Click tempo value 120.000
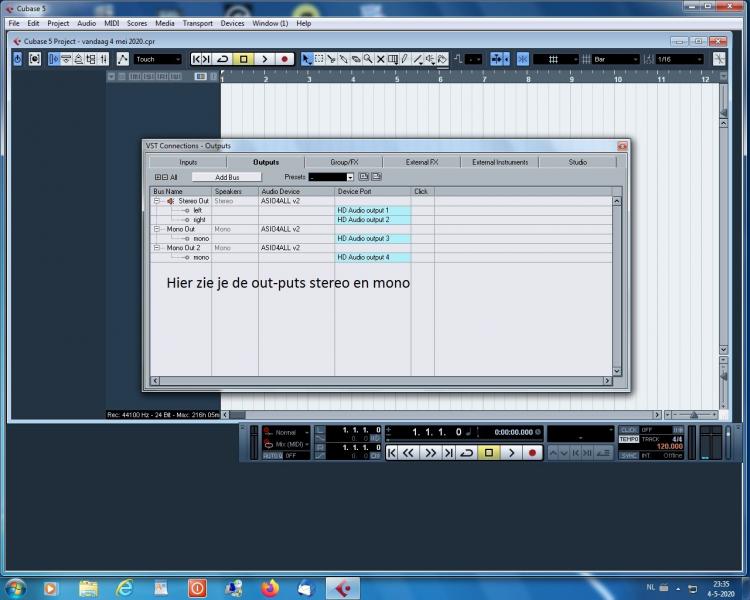The height and width of the screenshot is (600, 750). (x=669, y=446)
